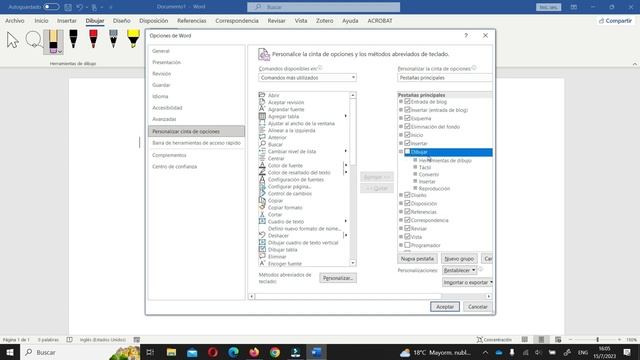
Task: Select Barra de herramientas de acceso rápido
Action: click(196, 143)
